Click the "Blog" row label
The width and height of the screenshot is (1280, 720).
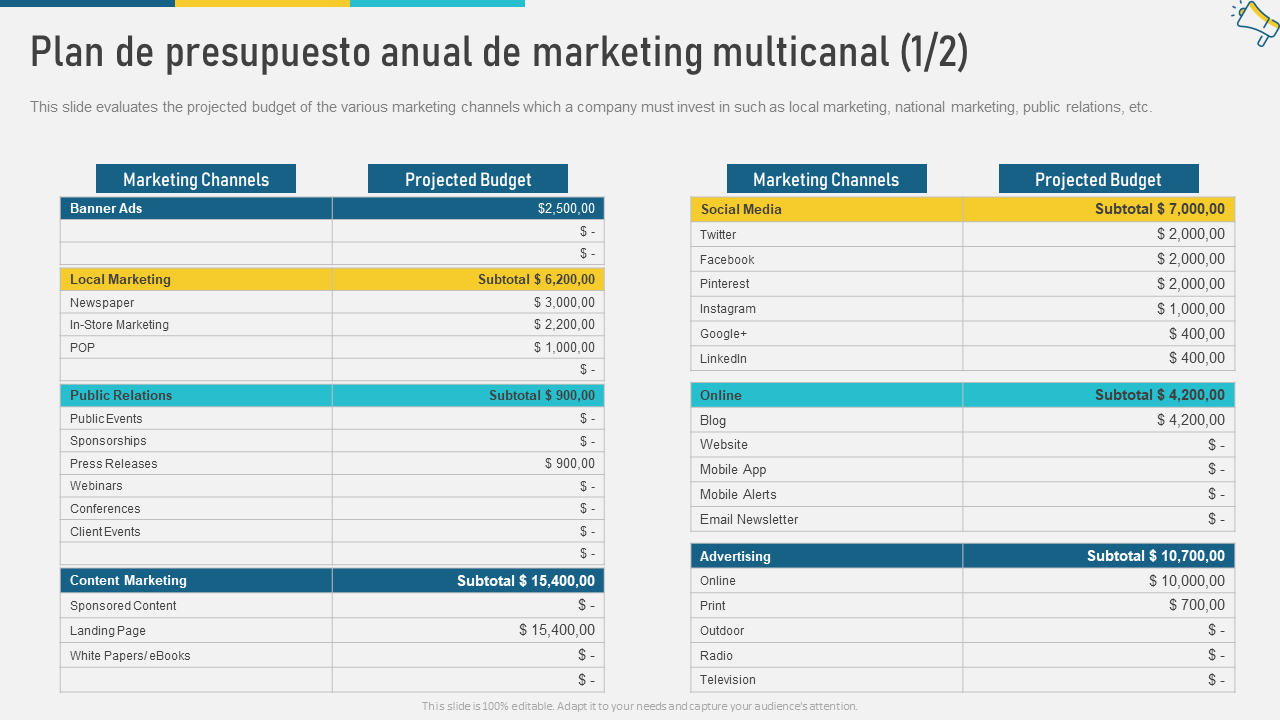click(x=713, y=421)
